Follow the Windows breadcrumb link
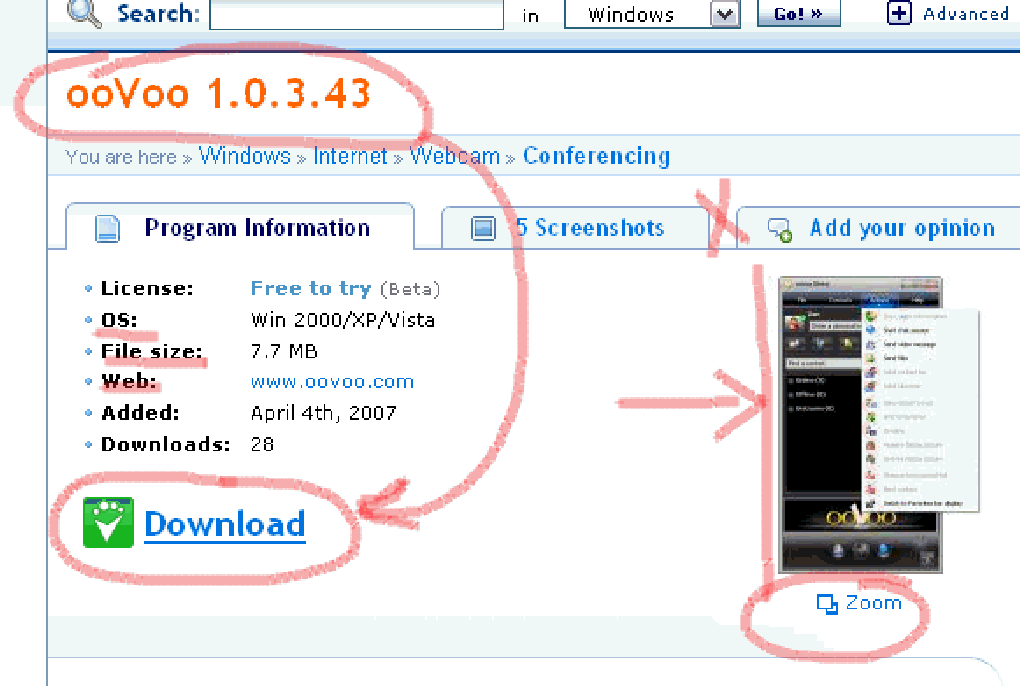 (245, 156)
